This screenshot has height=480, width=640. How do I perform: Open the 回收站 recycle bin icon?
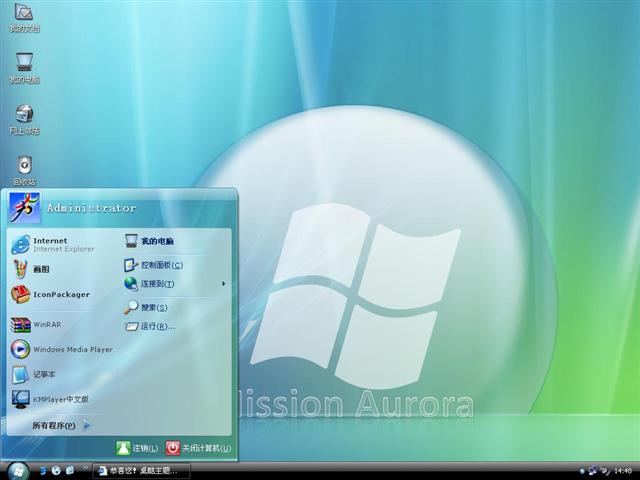[24, 171]
